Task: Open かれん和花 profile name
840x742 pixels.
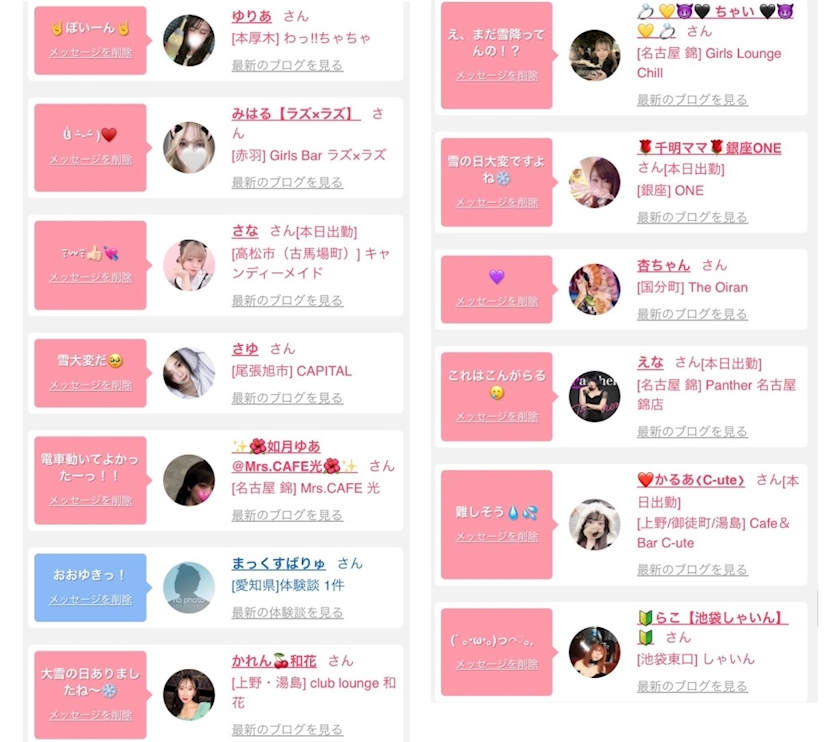Action: coord(274,661)
